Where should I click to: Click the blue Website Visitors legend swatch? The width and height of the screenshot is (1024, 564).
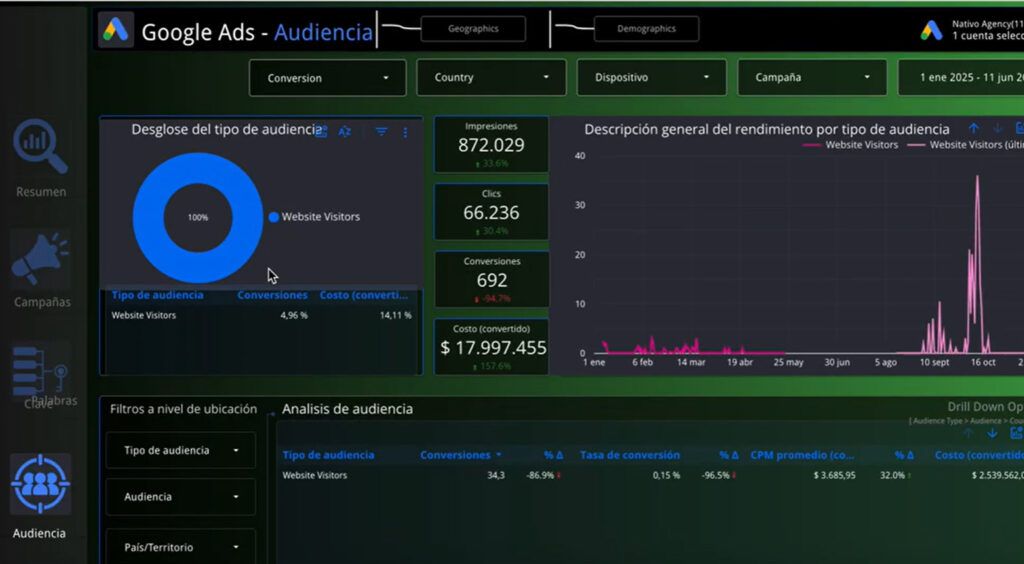point(274,217)
